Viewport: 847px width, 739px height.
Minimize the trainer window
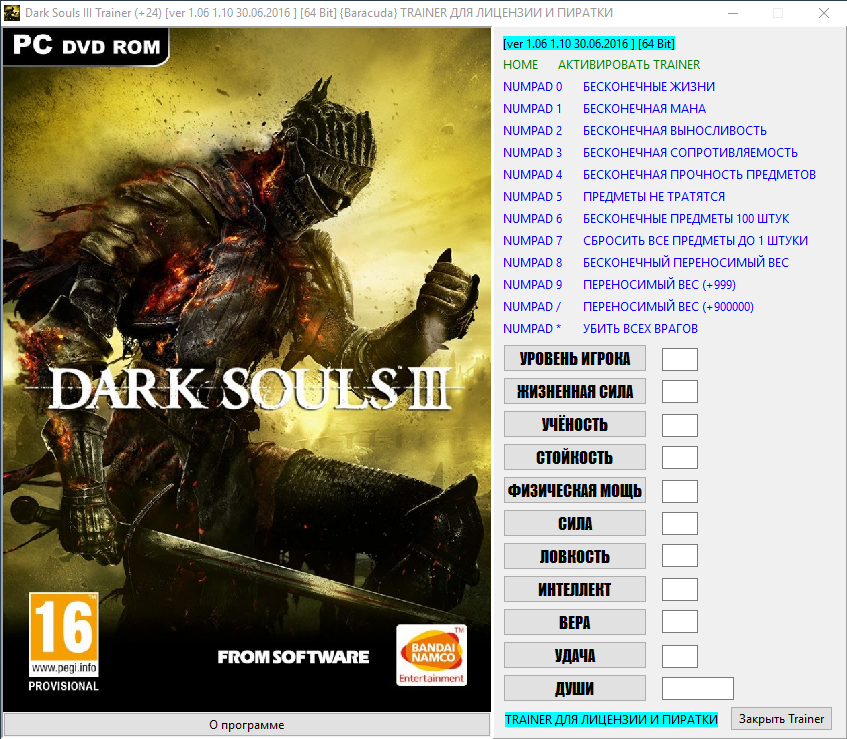click(732, 13)
